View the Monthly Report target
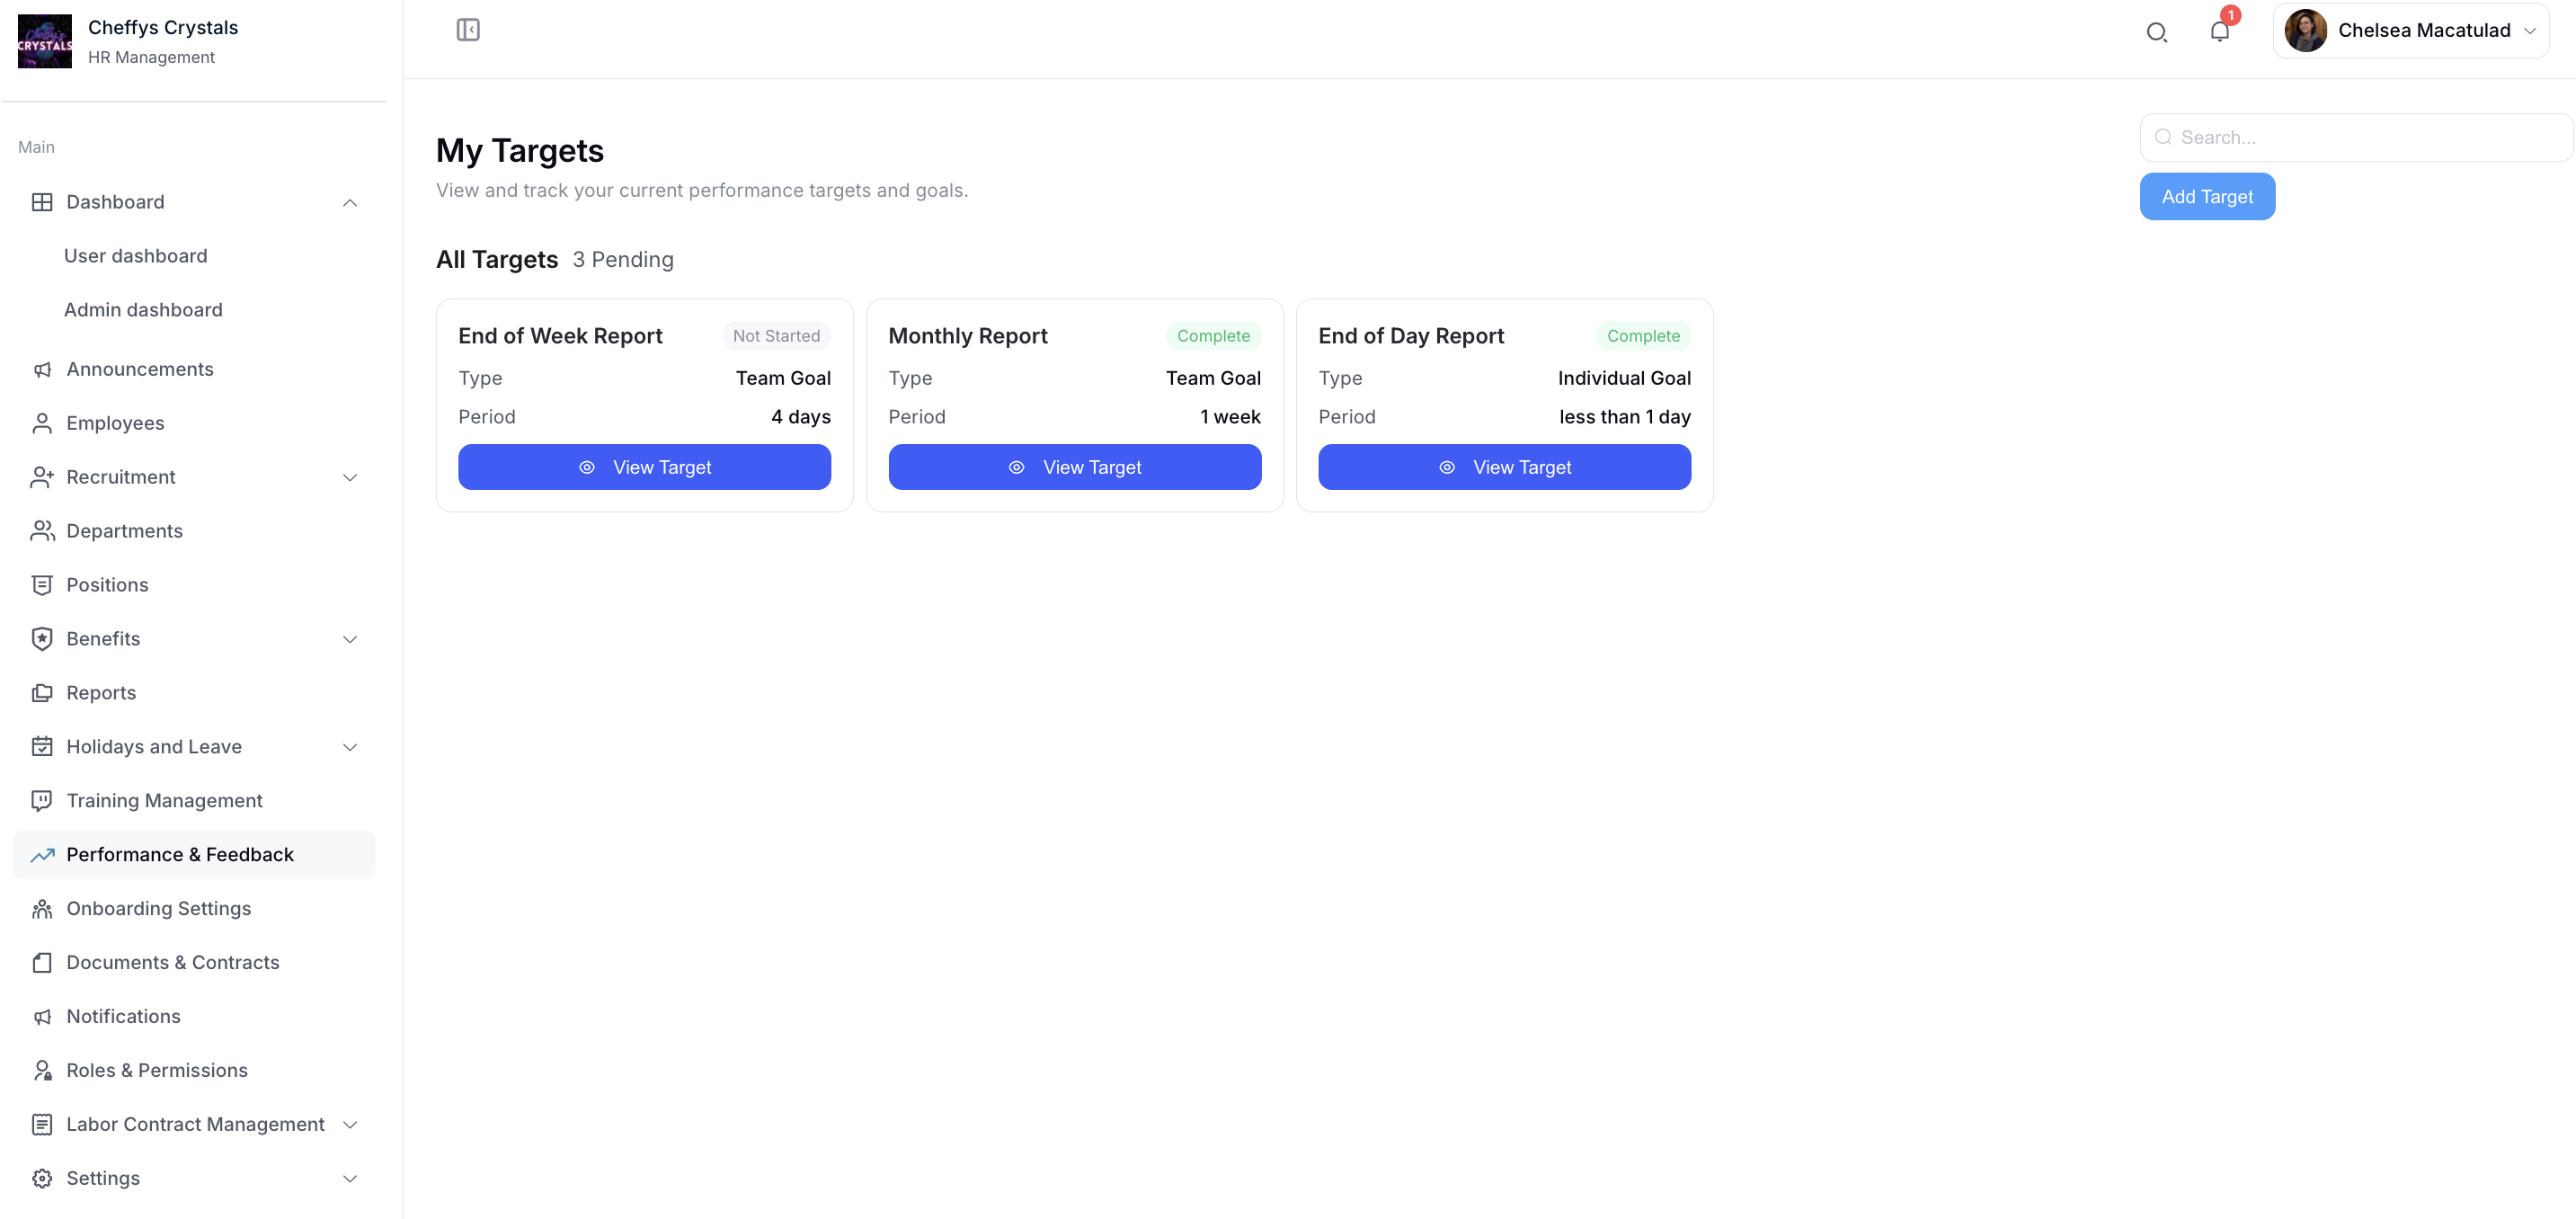Viewport: 2576px width, 1219px height. (1074, 467)
